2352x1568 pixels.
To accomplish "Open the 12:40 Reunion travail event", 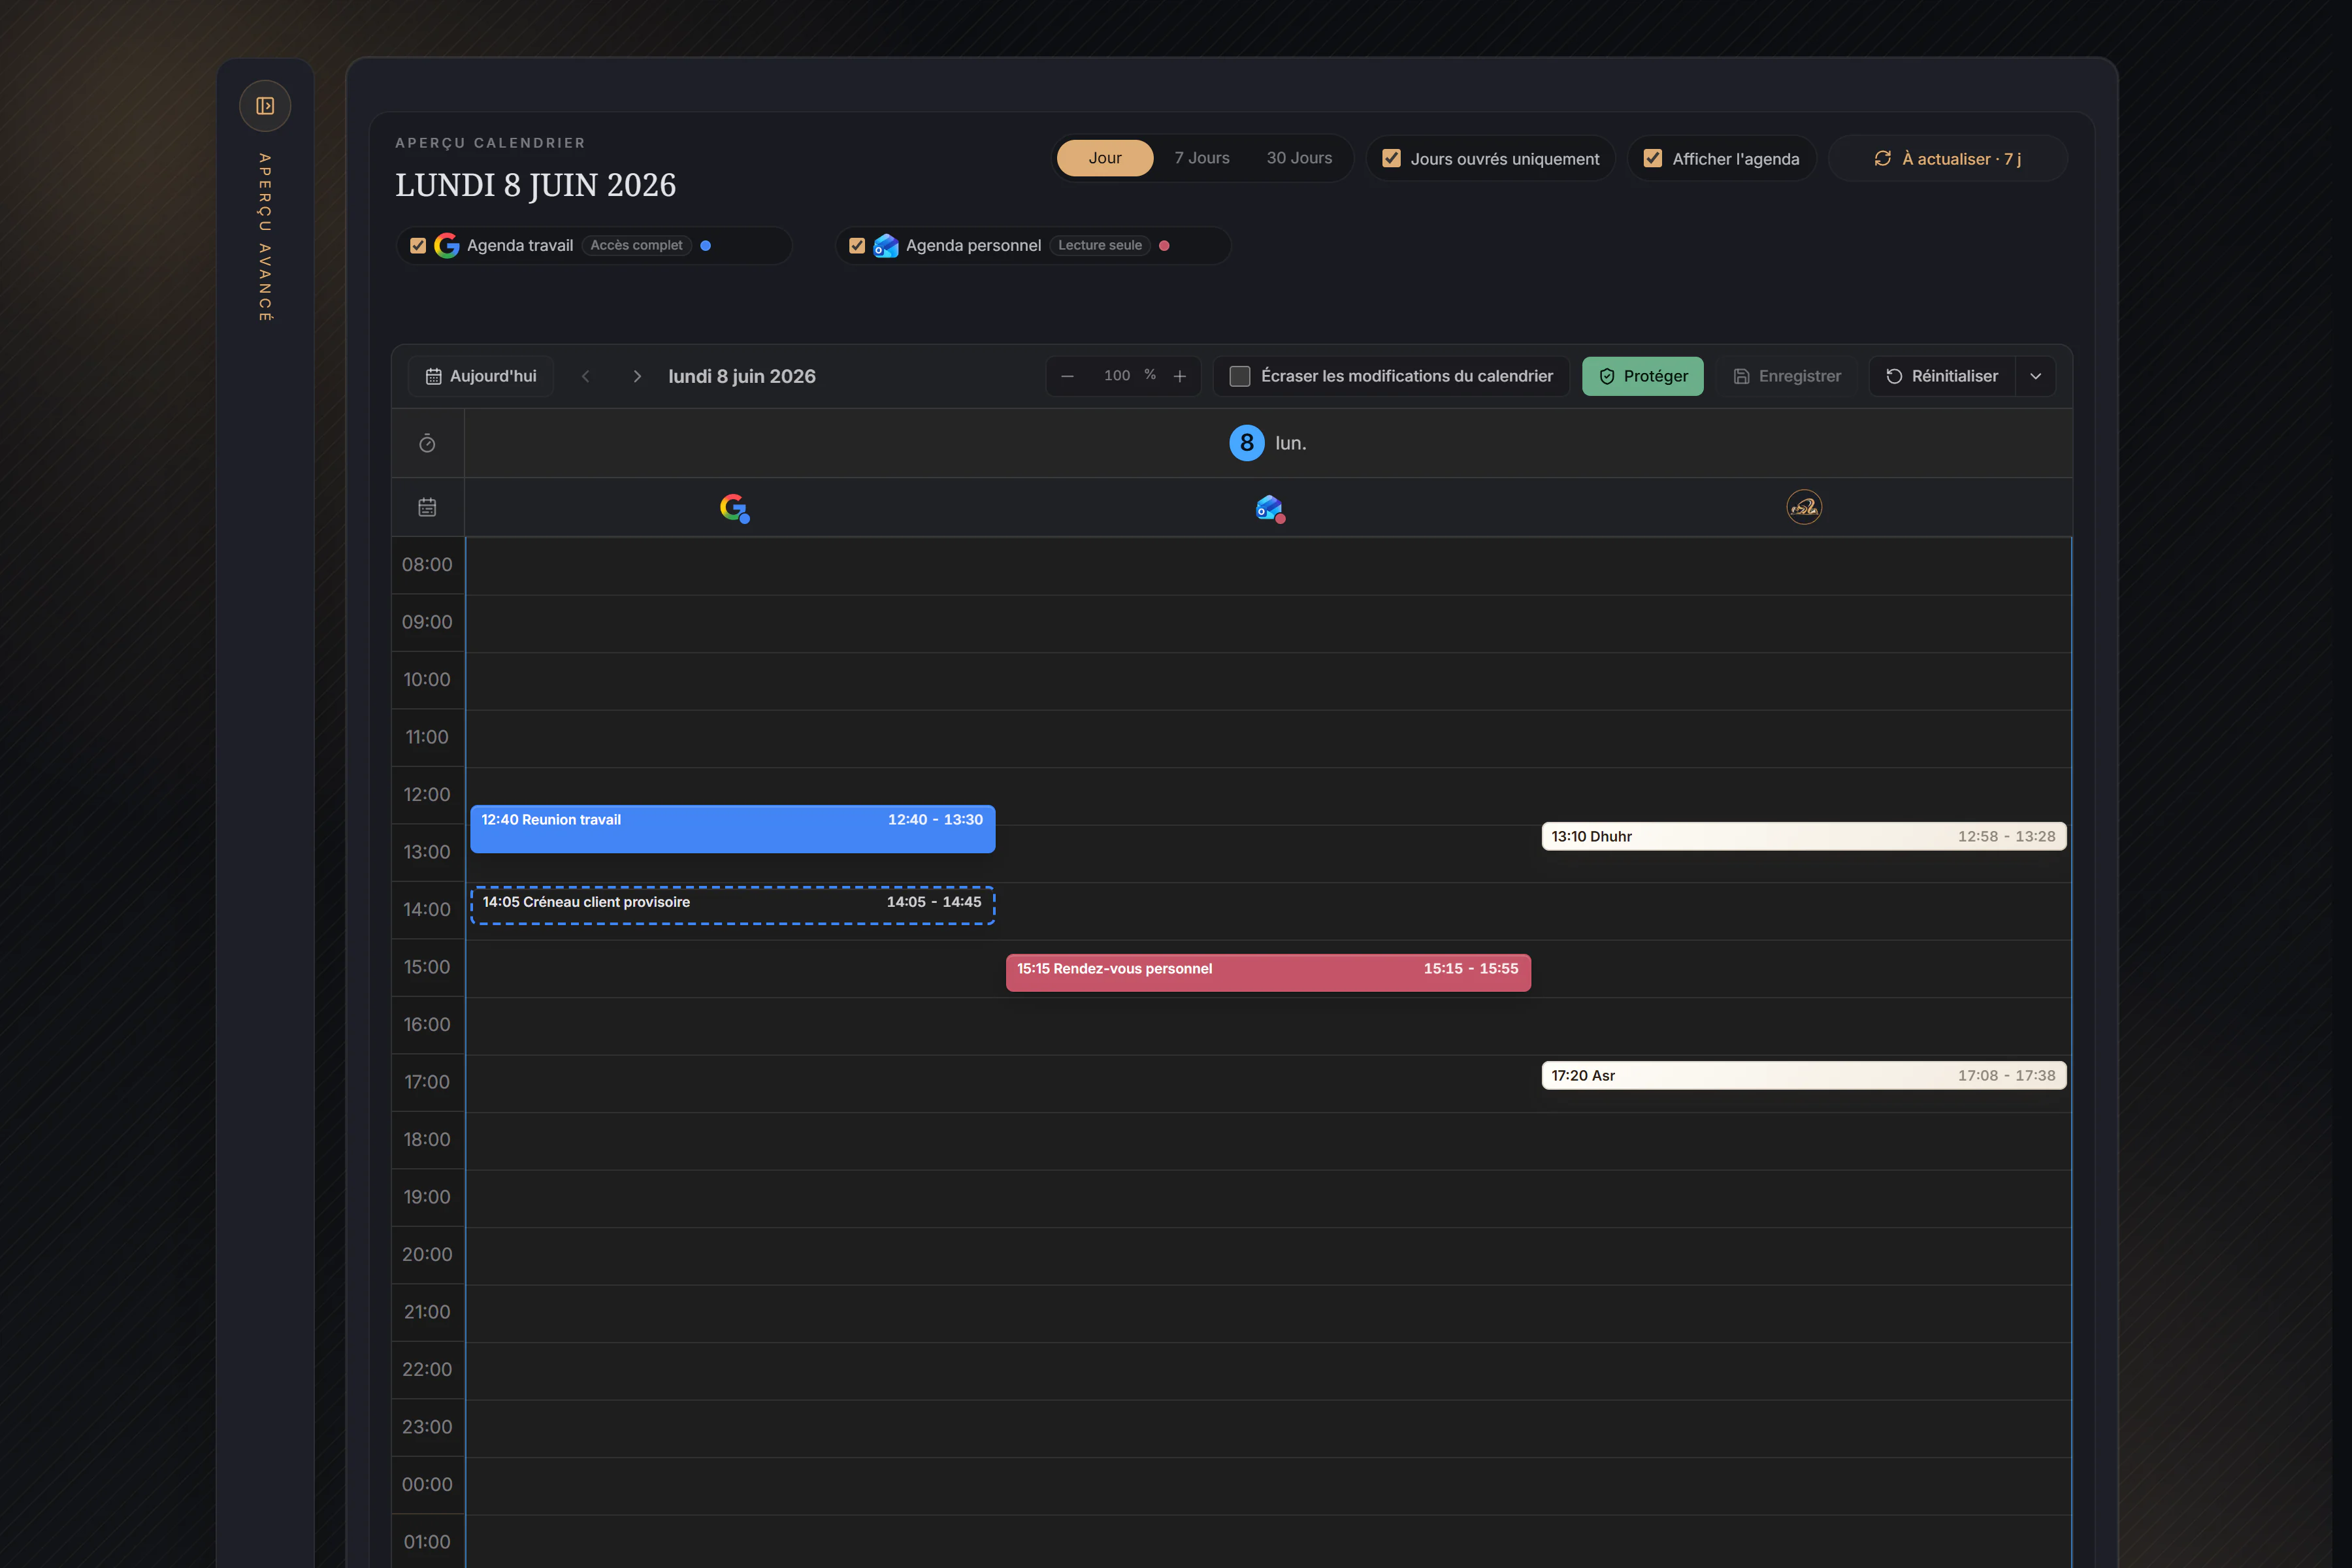I will [733, 829].
